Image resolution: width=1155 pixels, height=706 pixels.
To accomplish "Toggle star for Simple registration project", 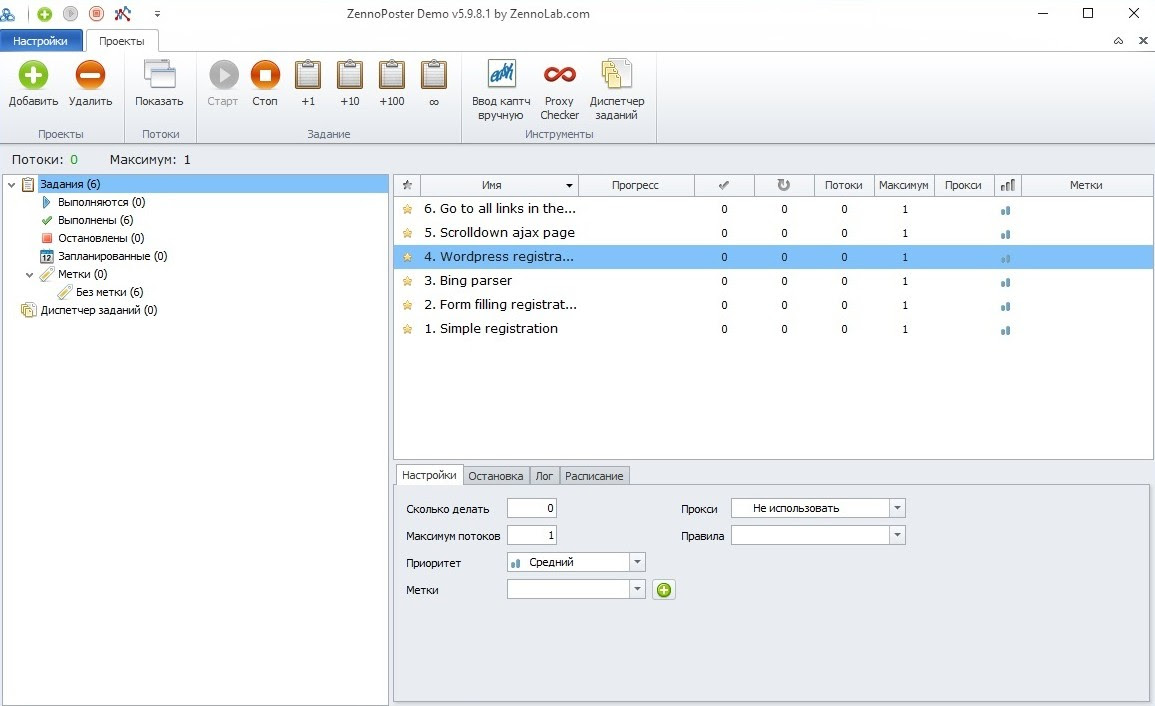I will tap(407, 329).
